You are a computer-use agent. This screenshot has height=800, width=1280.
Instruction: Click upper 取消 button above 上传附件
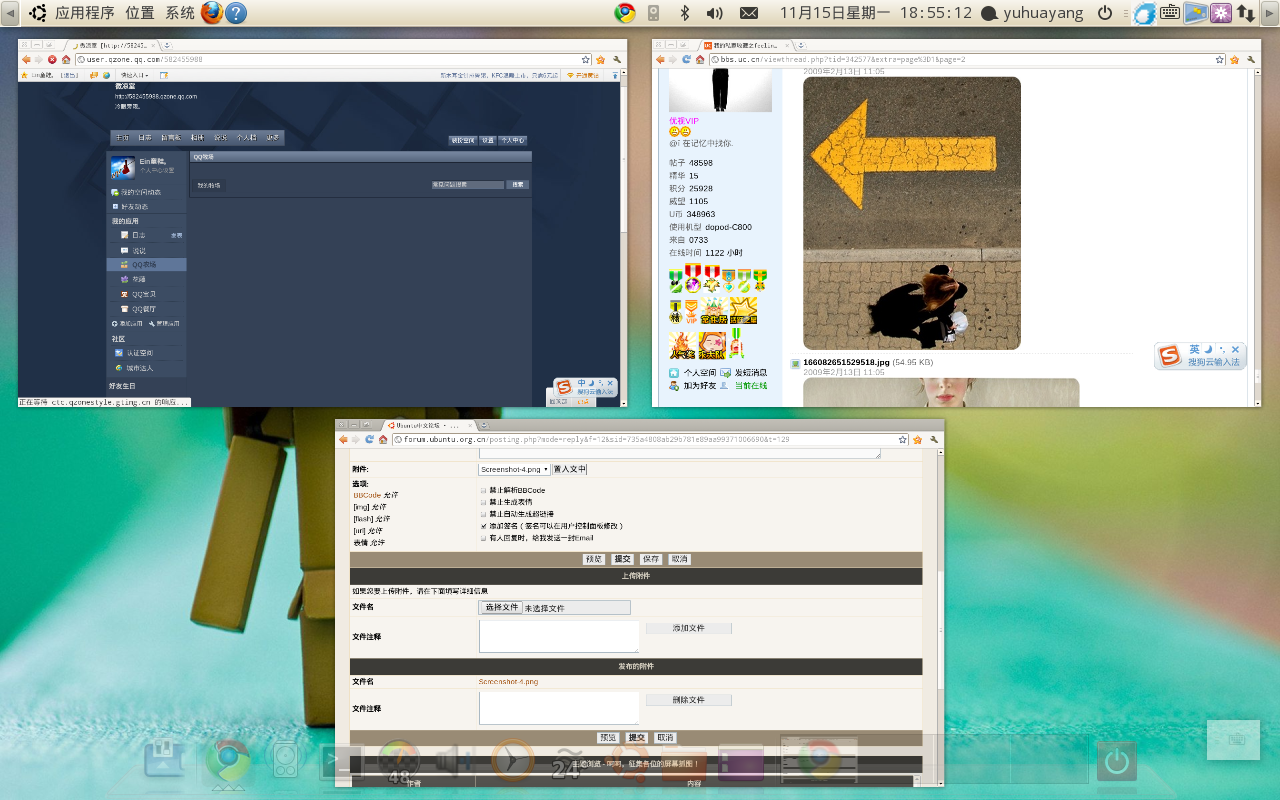[680, 559]
